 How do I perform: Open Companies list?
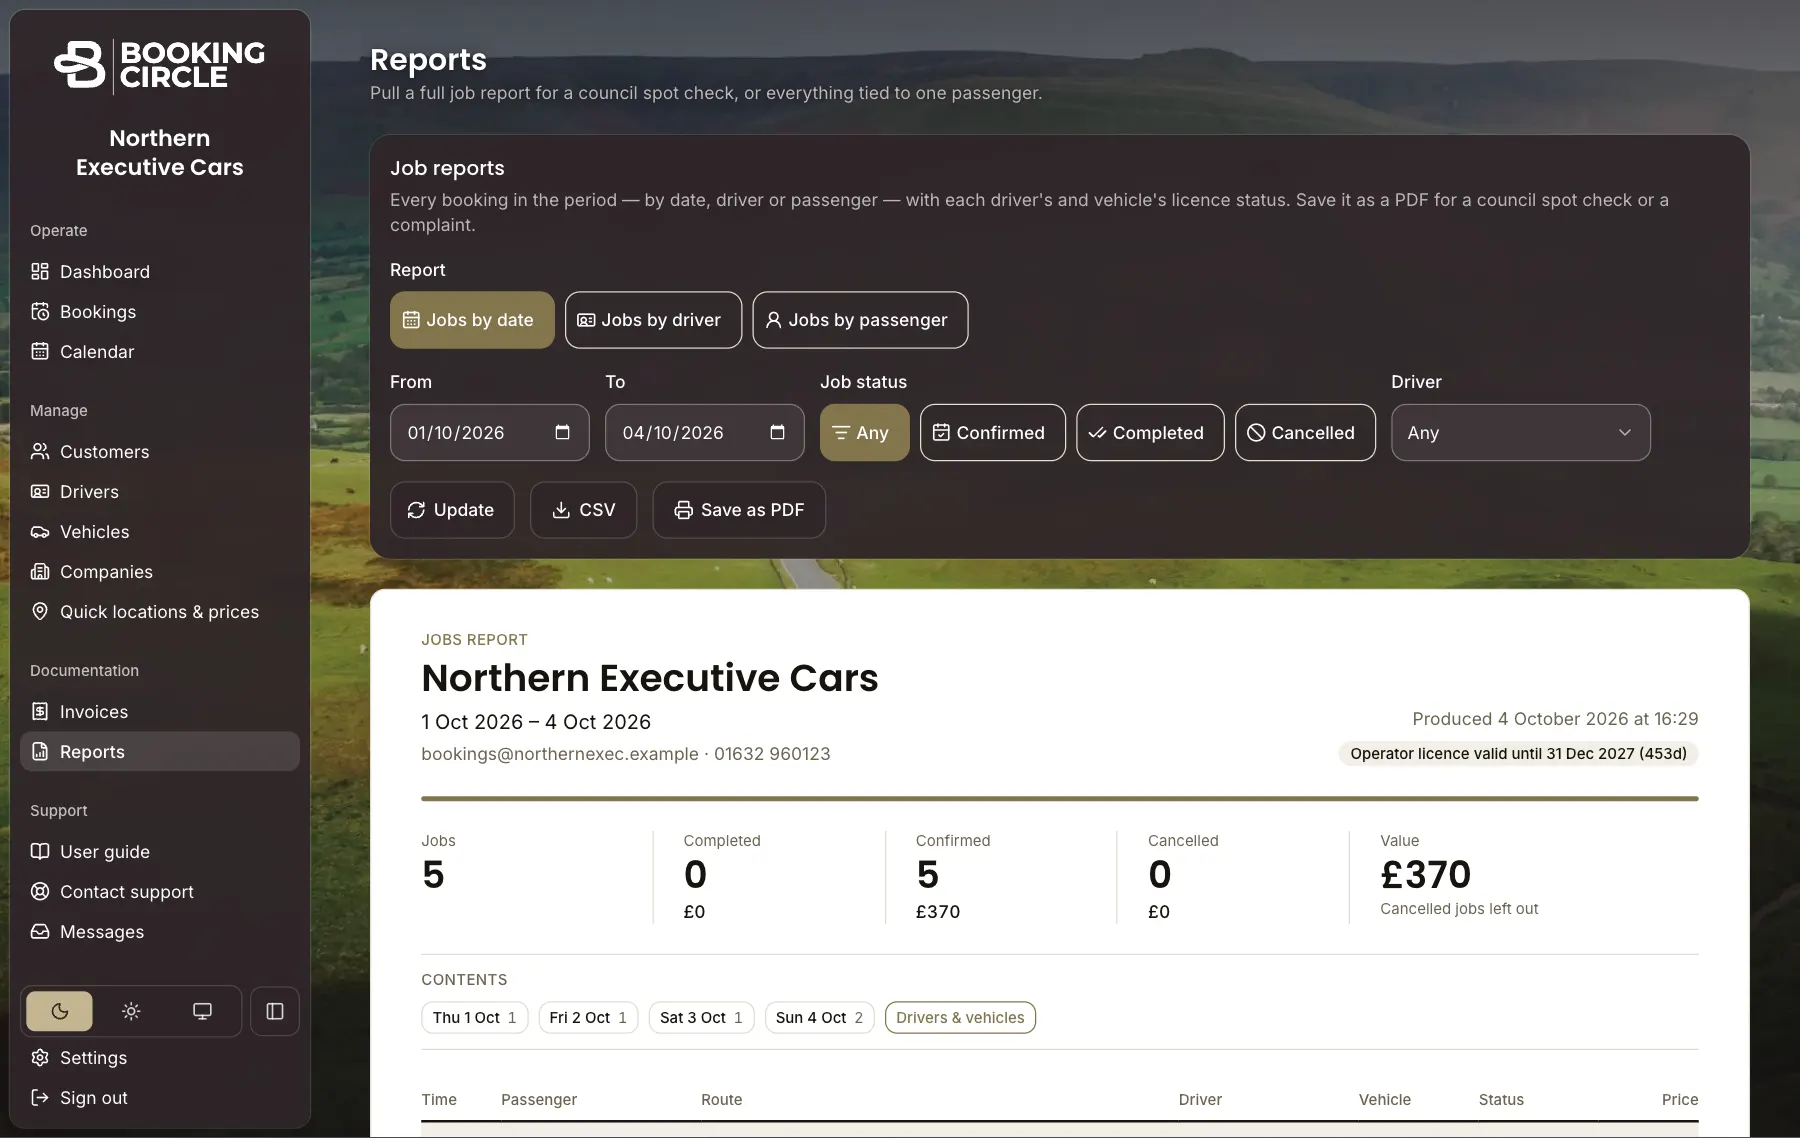160,572
